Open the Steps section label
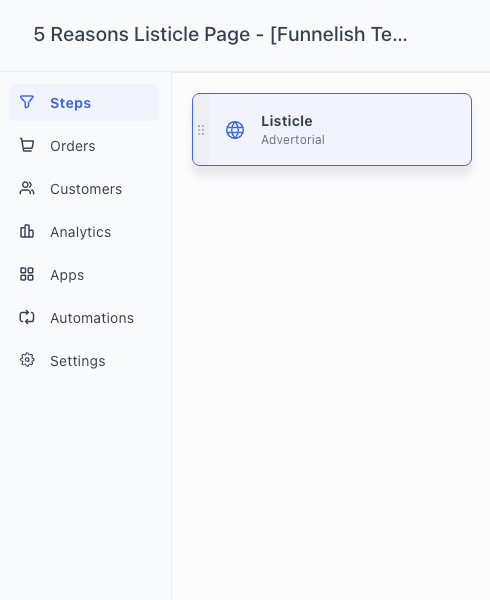Viewport: 490px width, 600px height. [x=71, y=103]
